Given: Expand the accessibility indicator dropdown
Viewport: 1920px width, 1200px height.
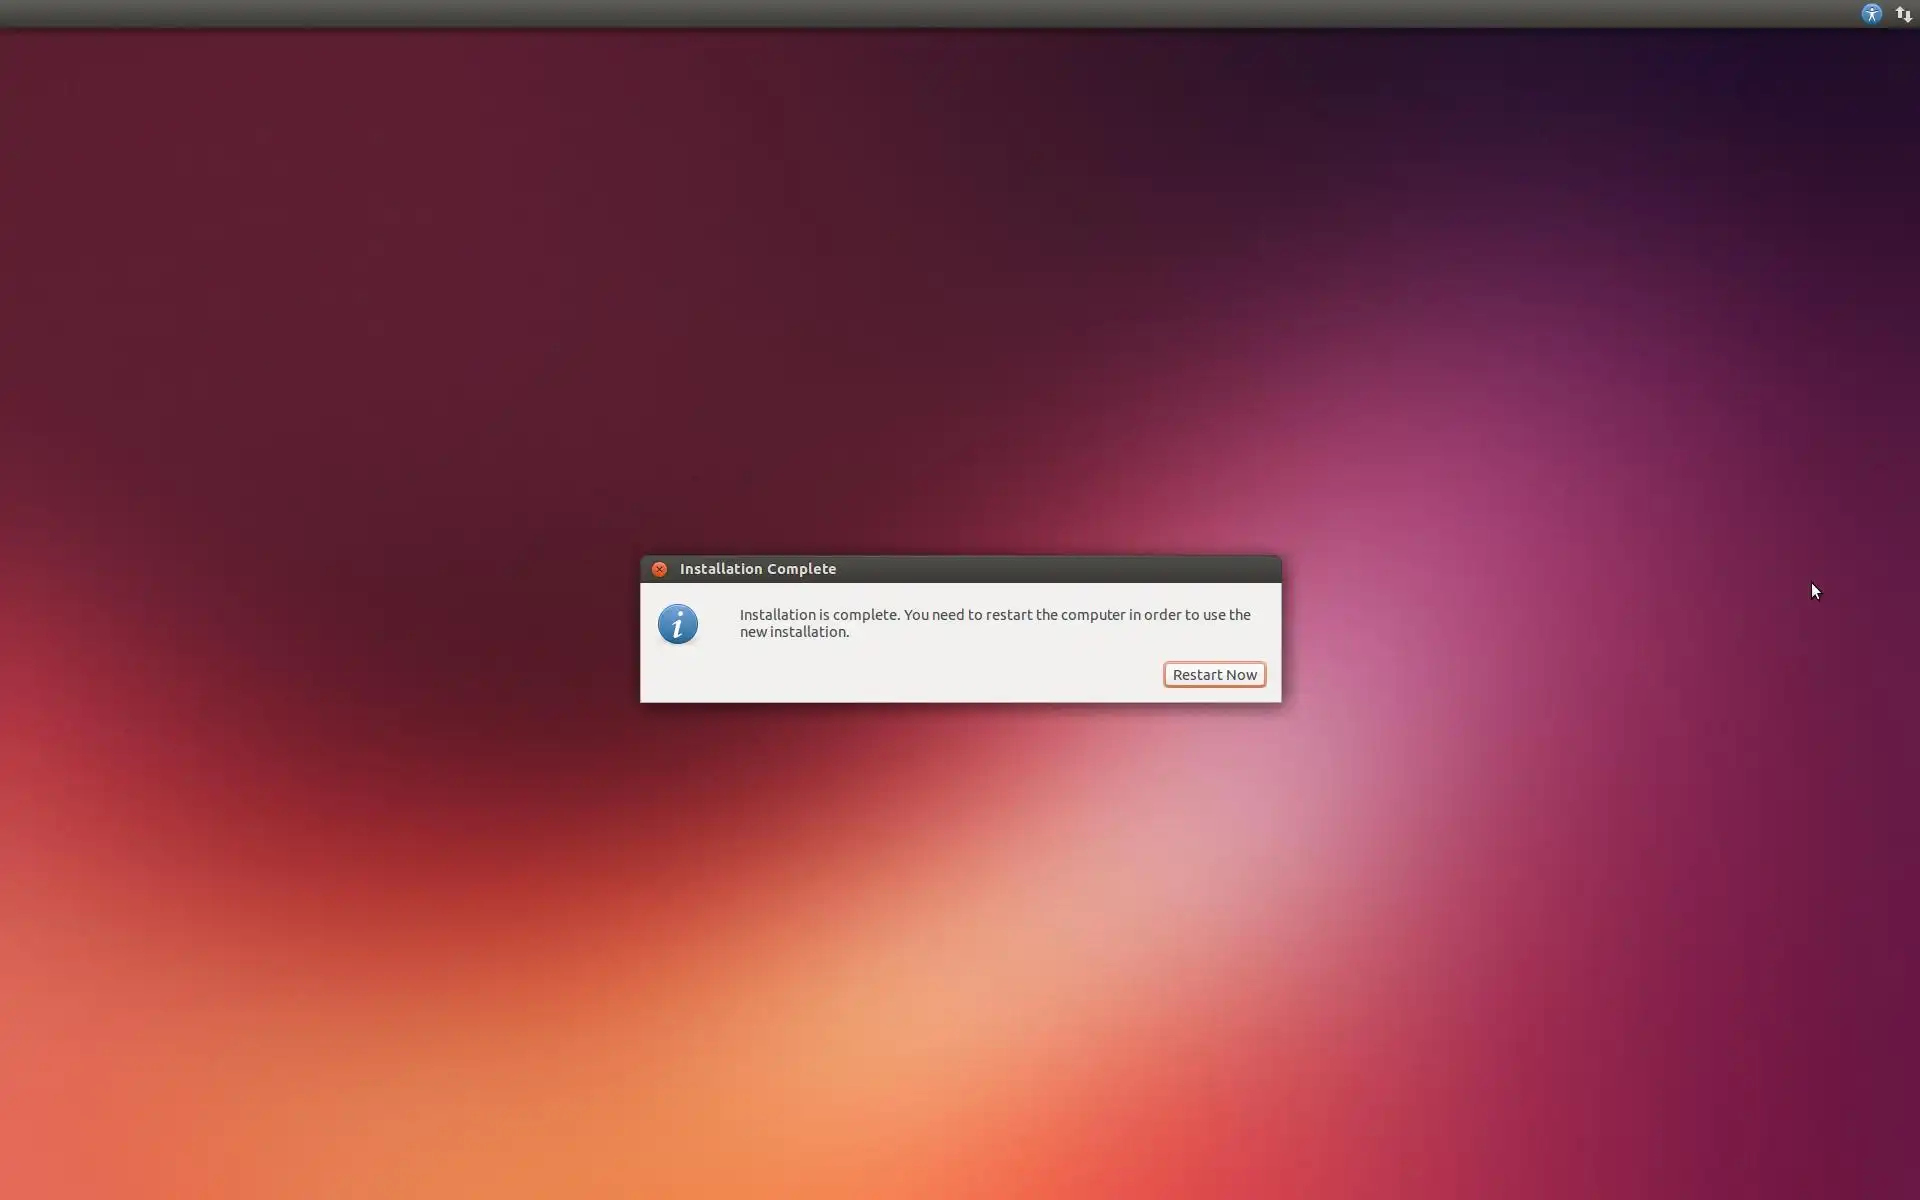Looking at the screenshot, I should (1871, 14).
